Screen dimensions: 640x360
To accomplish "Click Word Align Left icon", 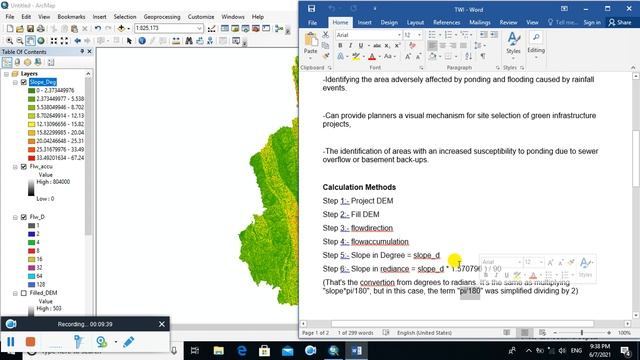I will [432, 46].
